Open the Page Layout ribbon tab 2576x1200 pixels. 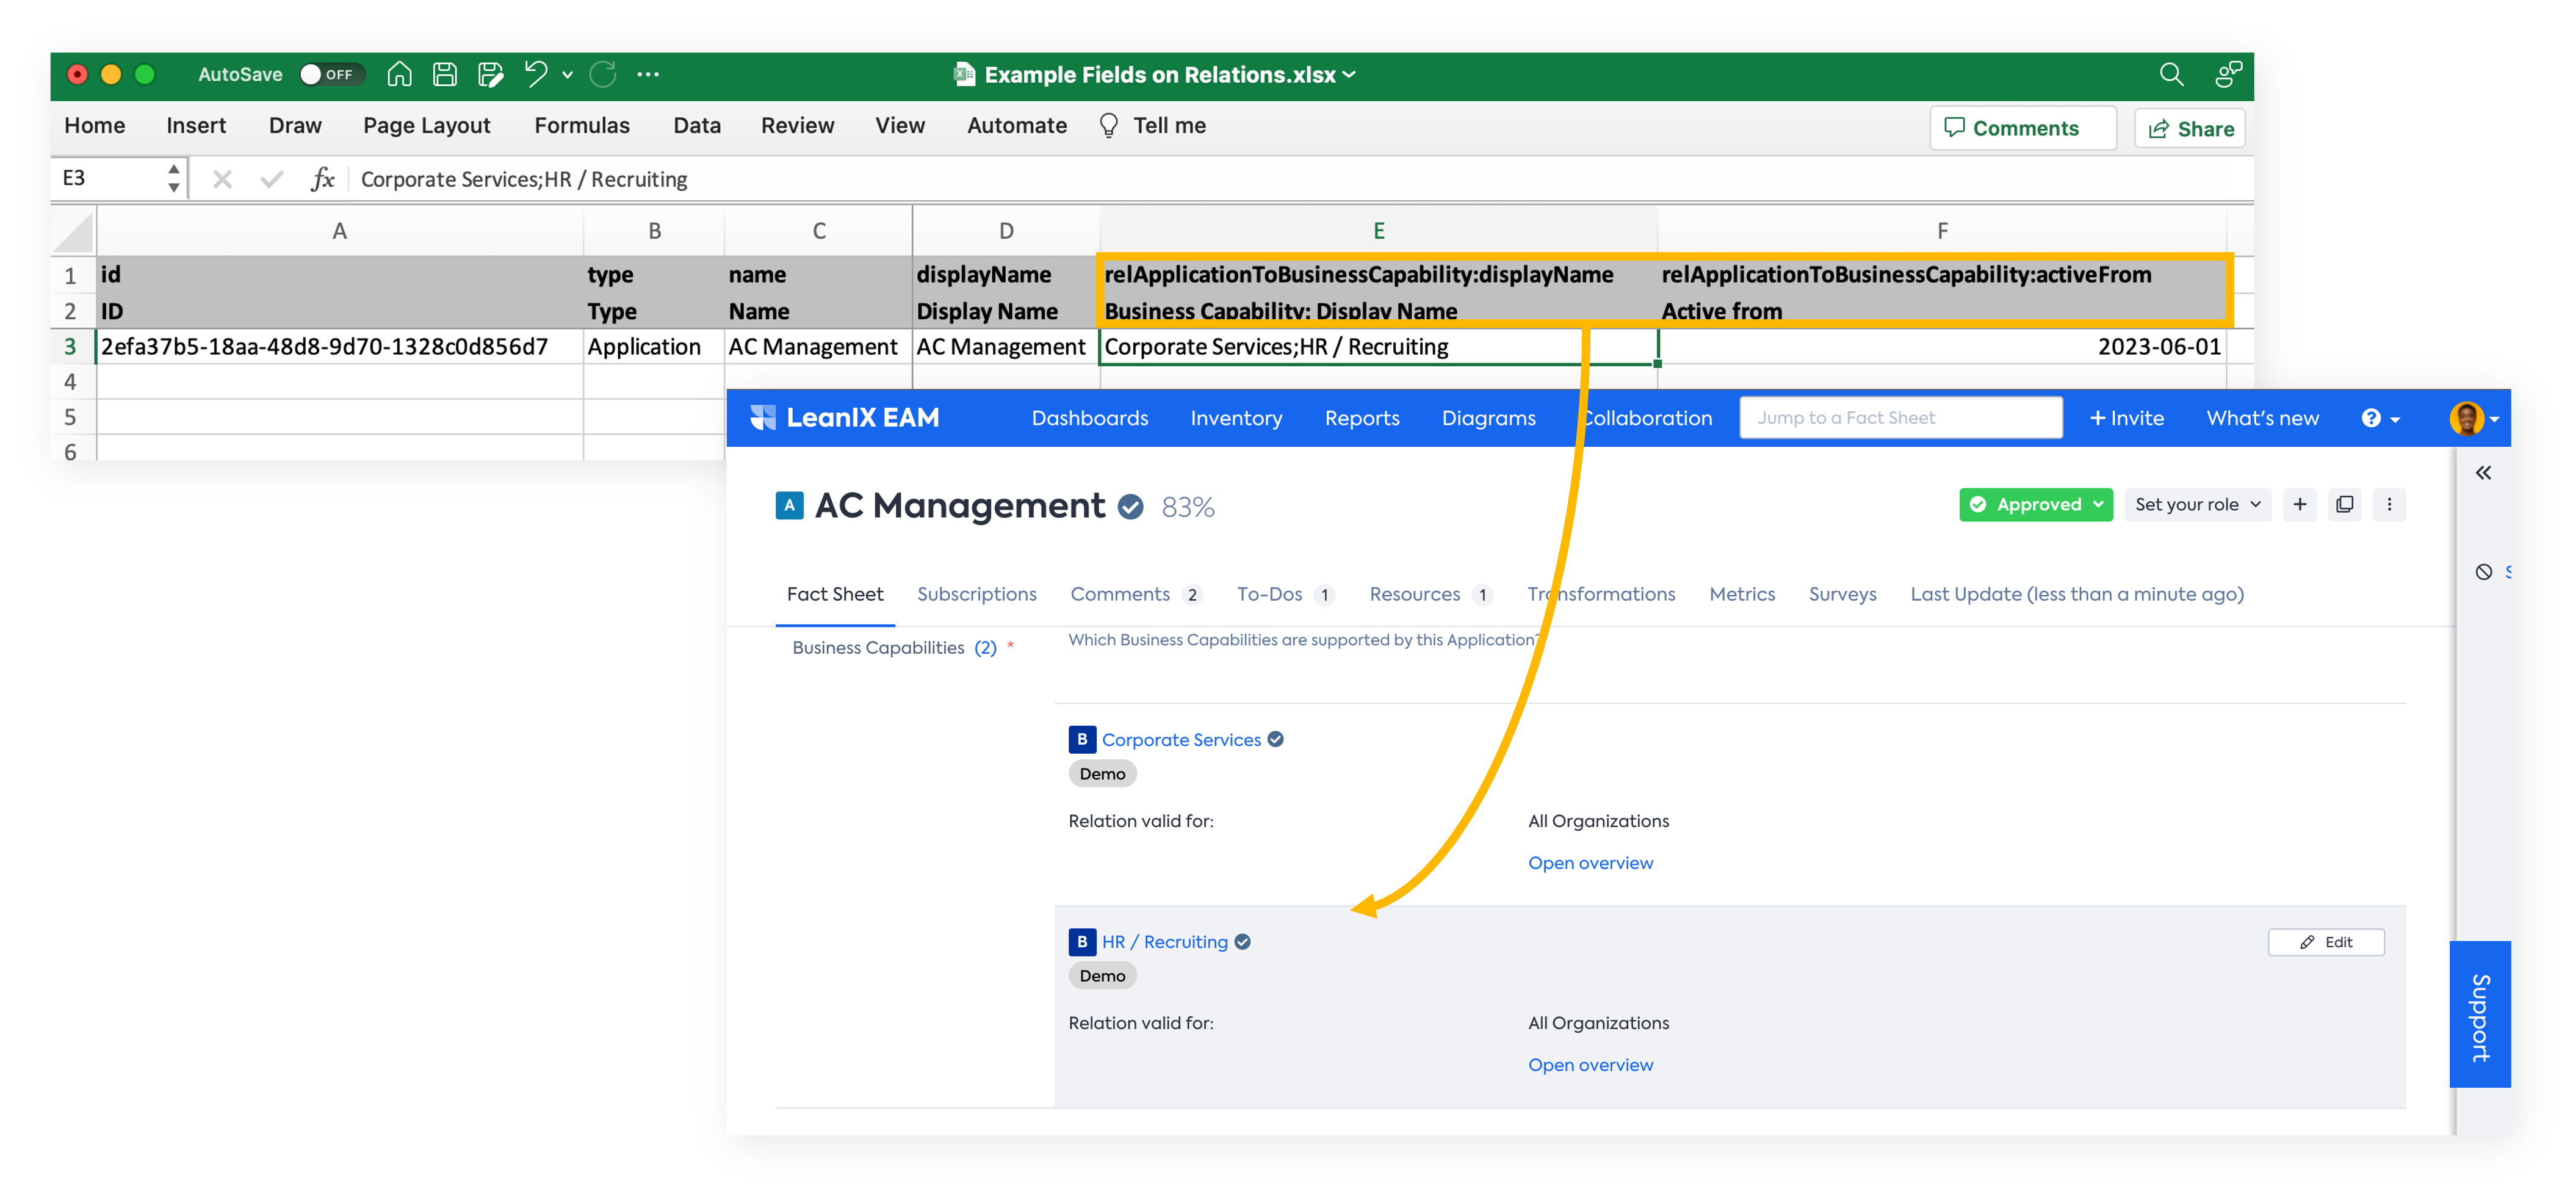click(x=427, y=126)
